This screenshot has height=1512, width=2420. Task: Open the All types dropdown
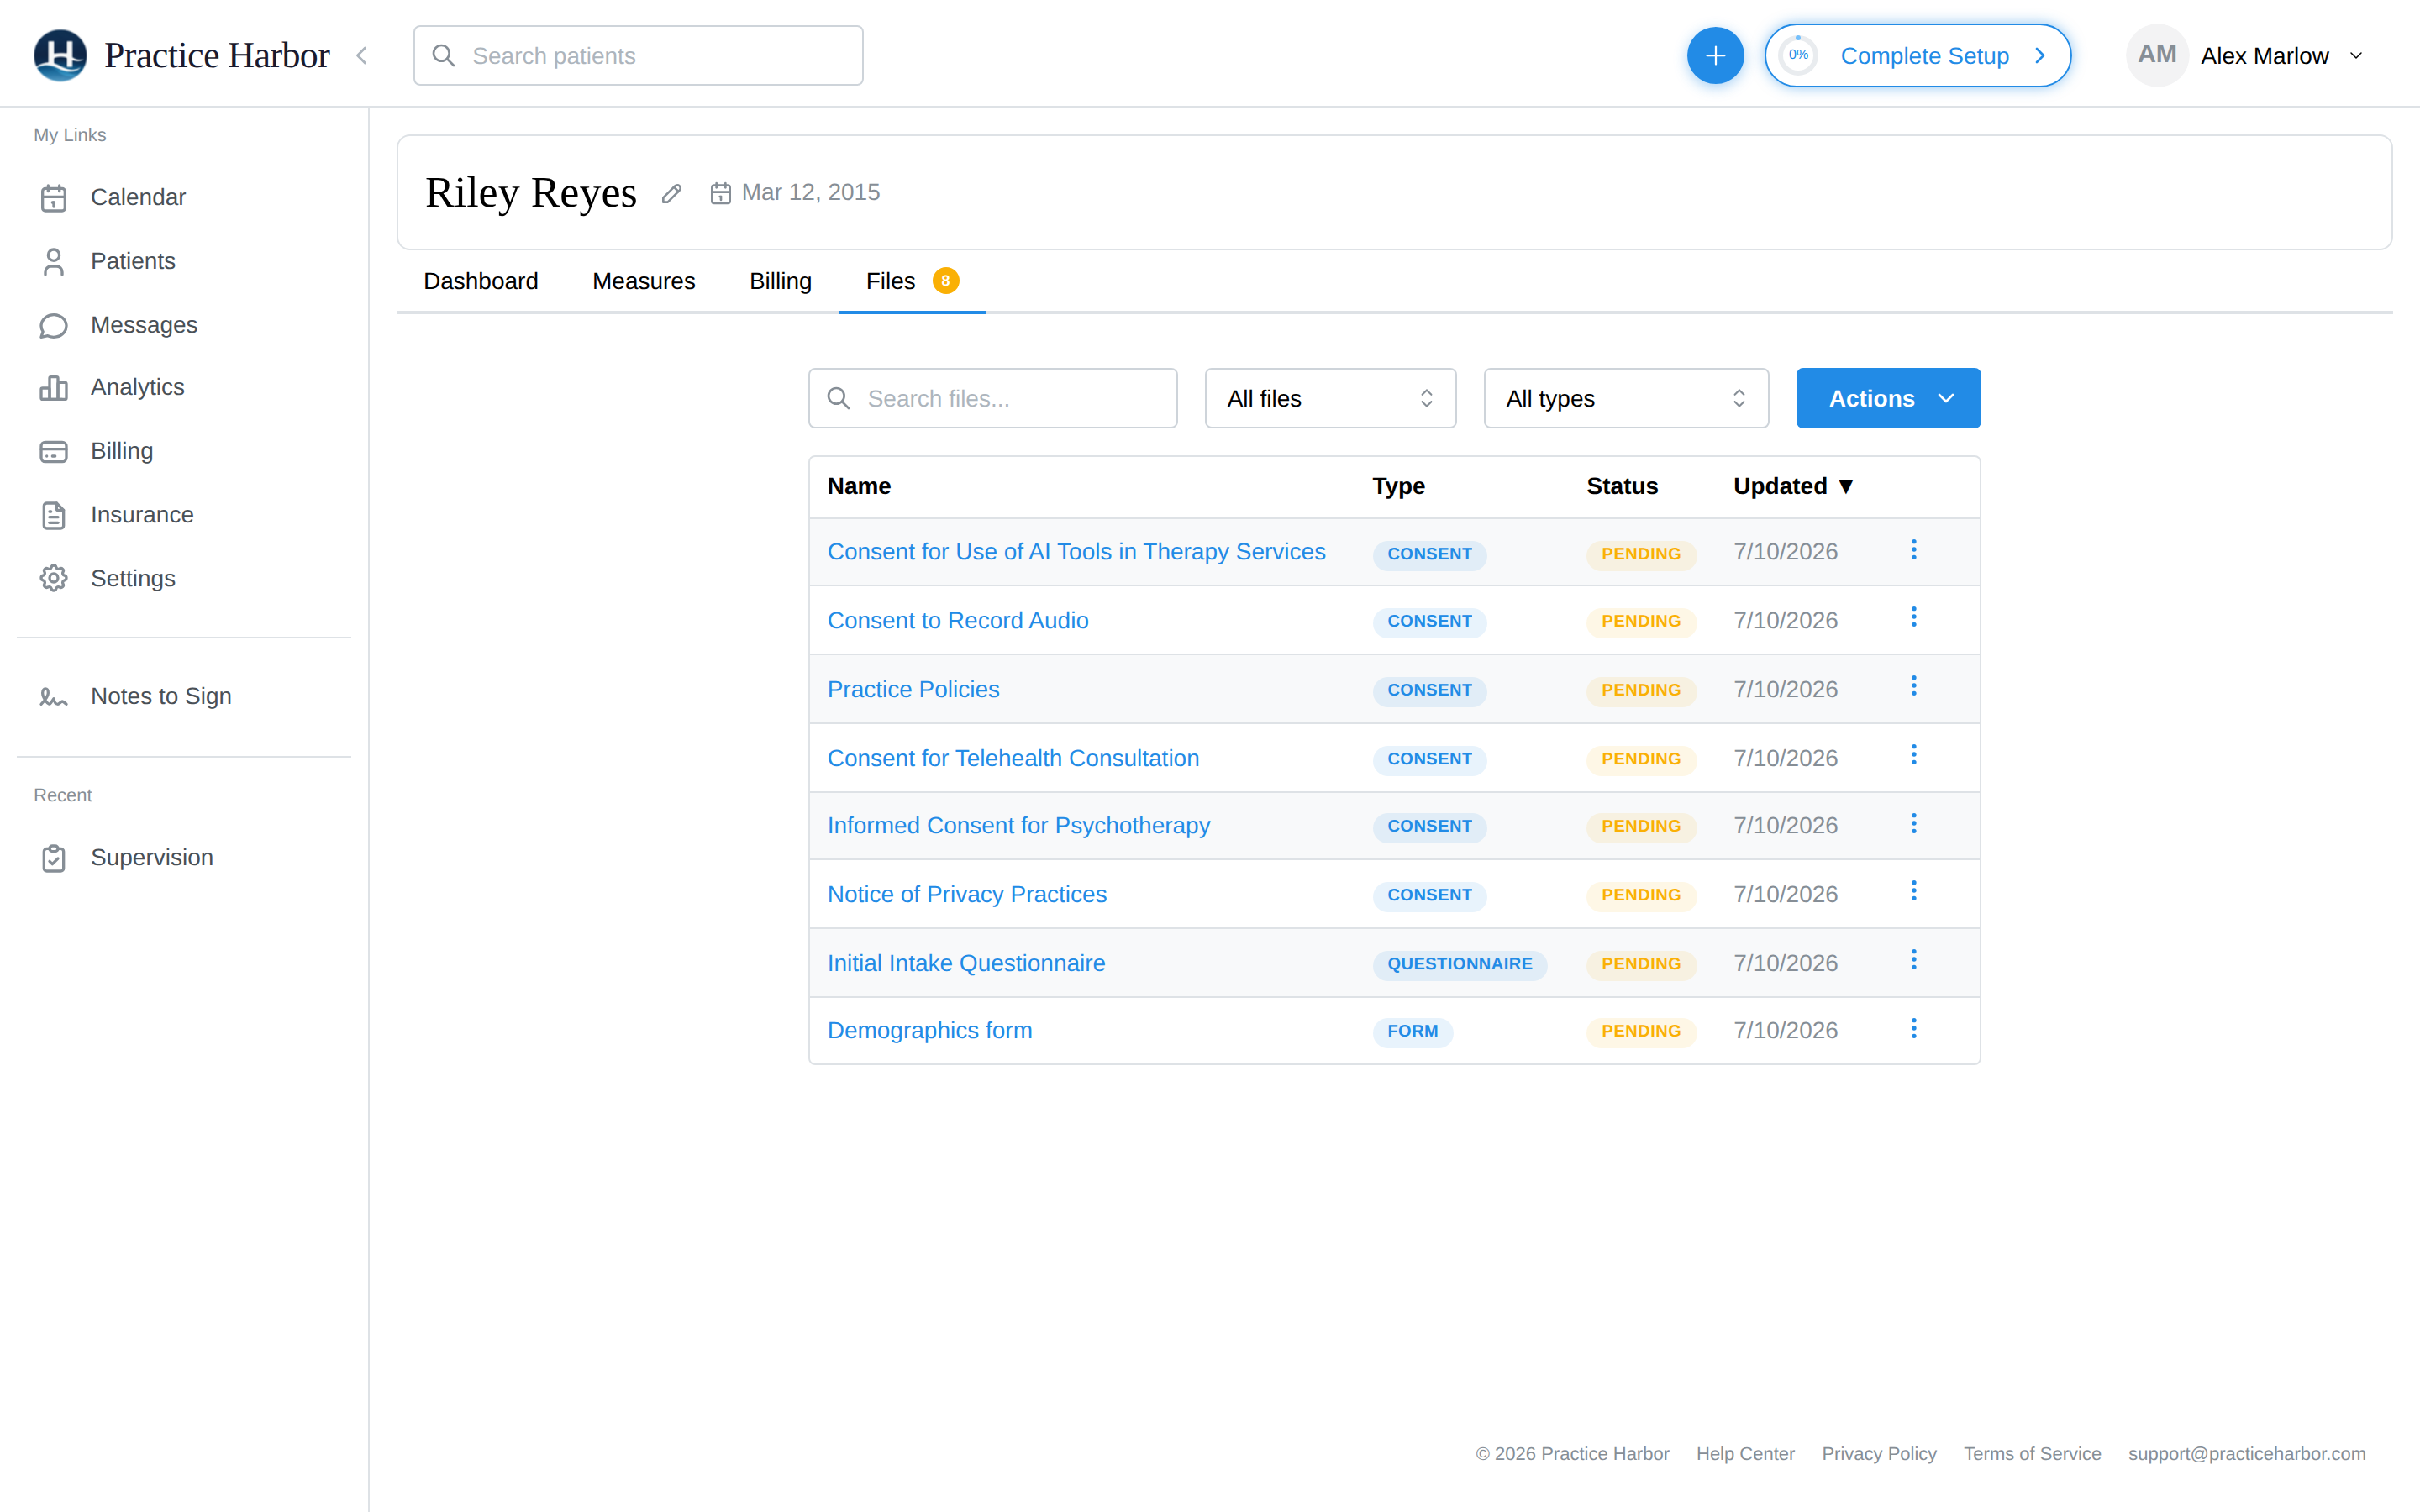point(1626,398)
